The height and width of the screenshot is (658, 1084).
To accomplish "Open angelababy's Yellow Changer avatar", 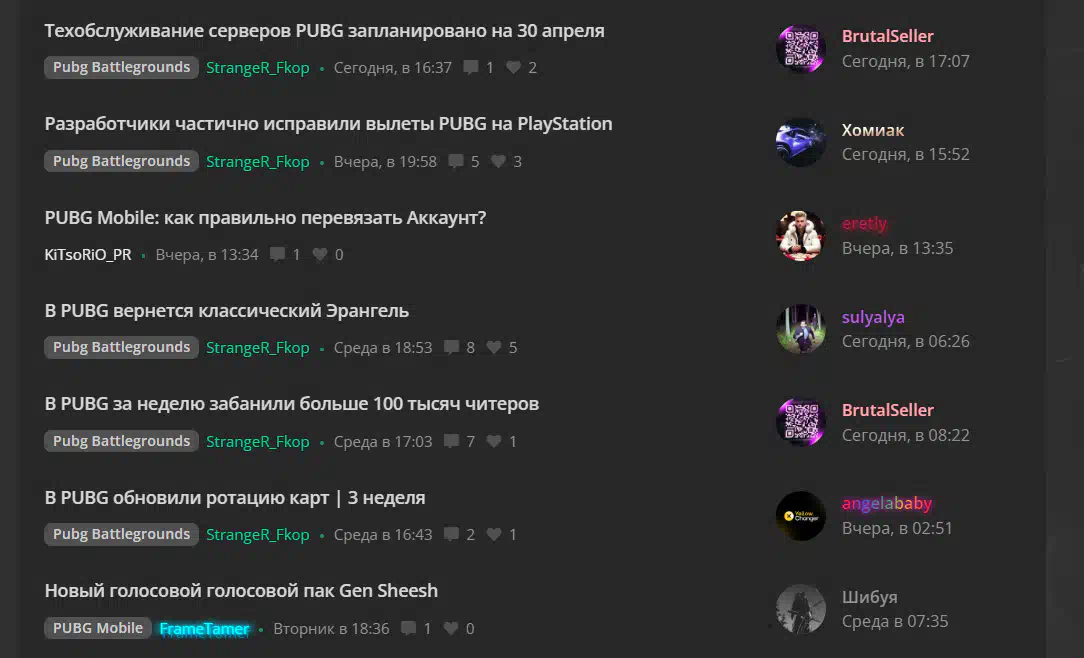I will click(801, 516).
